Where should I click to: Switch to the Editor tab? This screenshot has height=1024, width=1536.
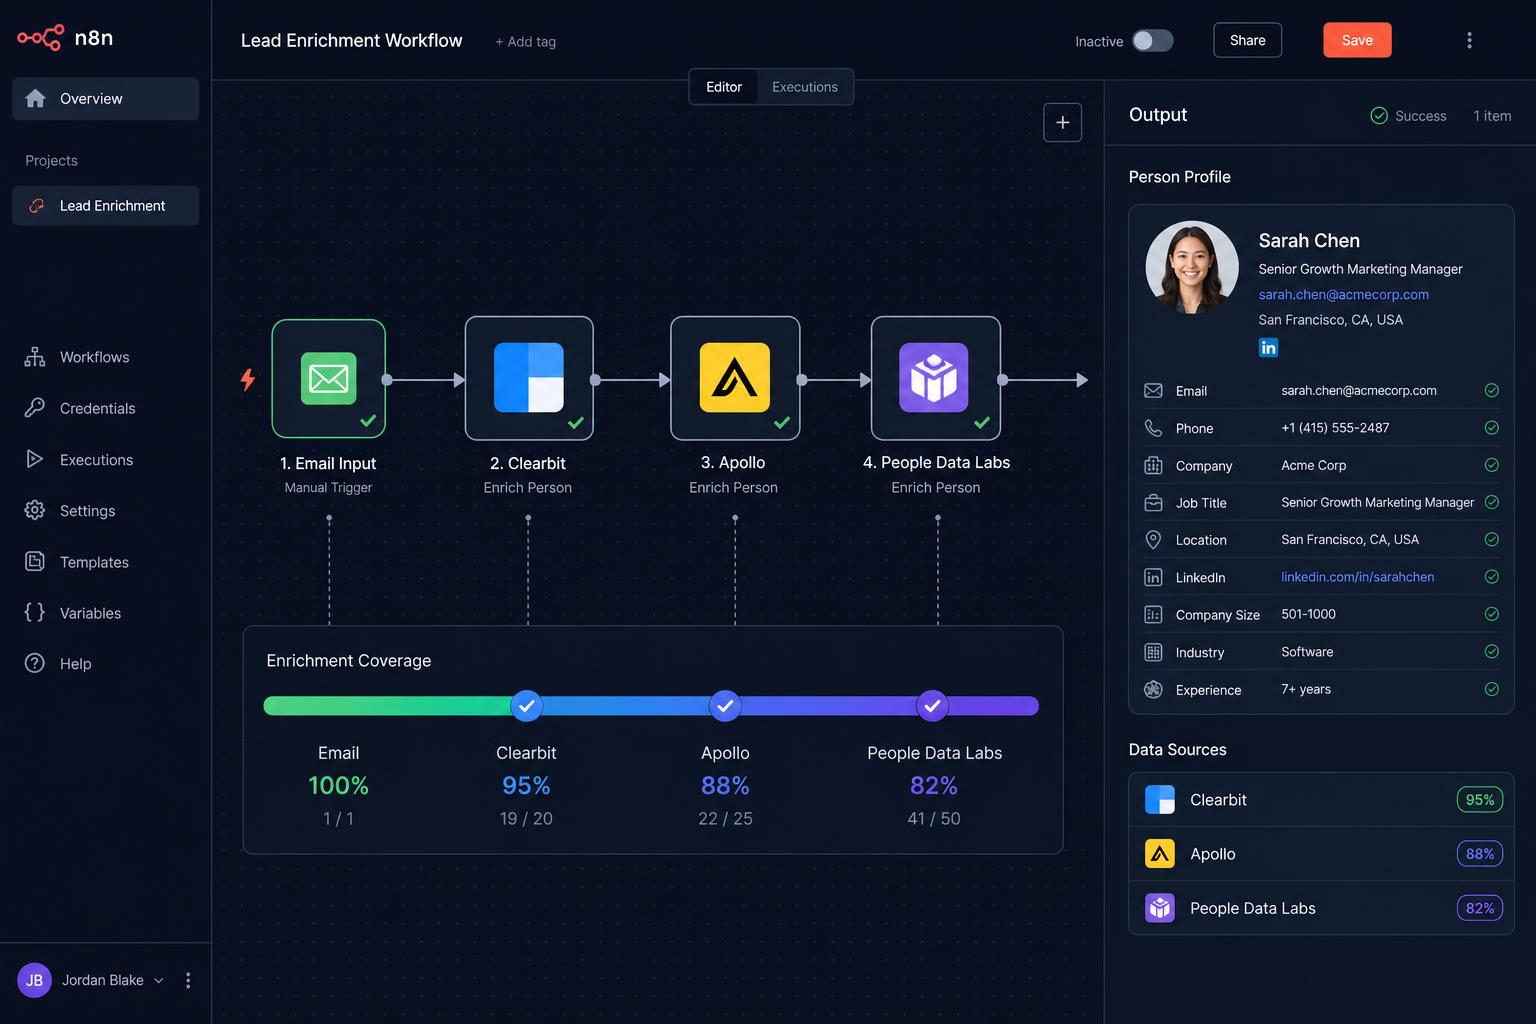[x=724, y=87]
